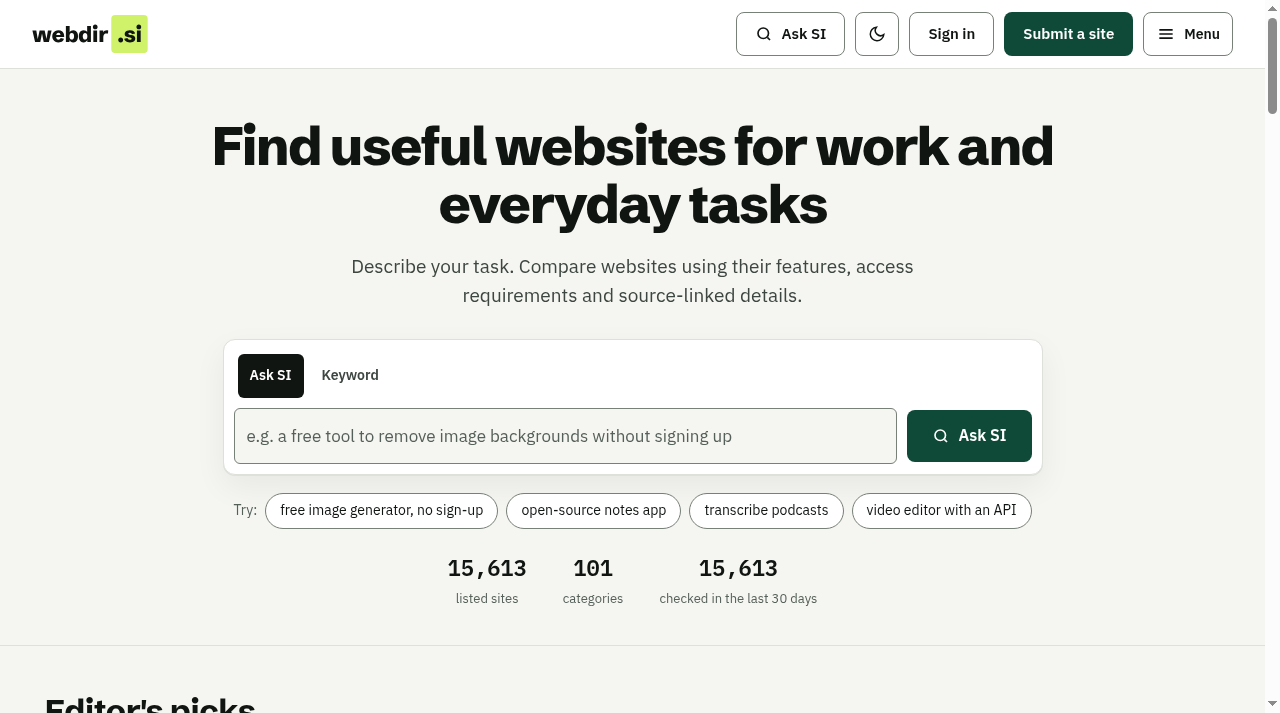Screen dimensions: 1280x713
Task: Open Ask SI from the header
Action: [x=790, y=34]
